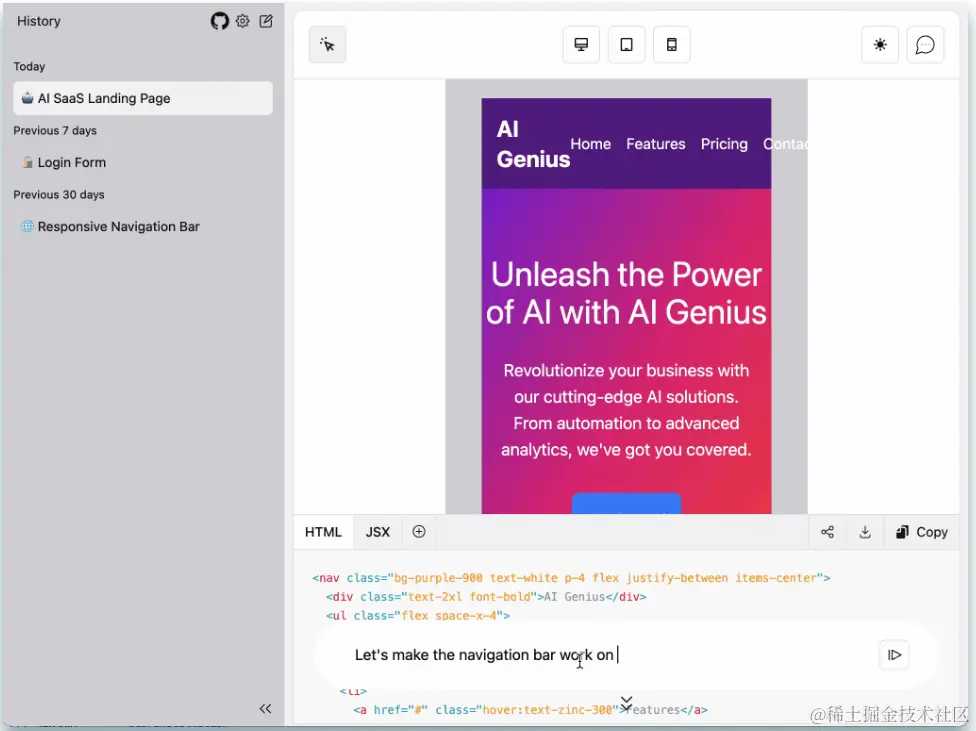
Task: Click the Features anchor code line
Action: (x=530, y=709)
